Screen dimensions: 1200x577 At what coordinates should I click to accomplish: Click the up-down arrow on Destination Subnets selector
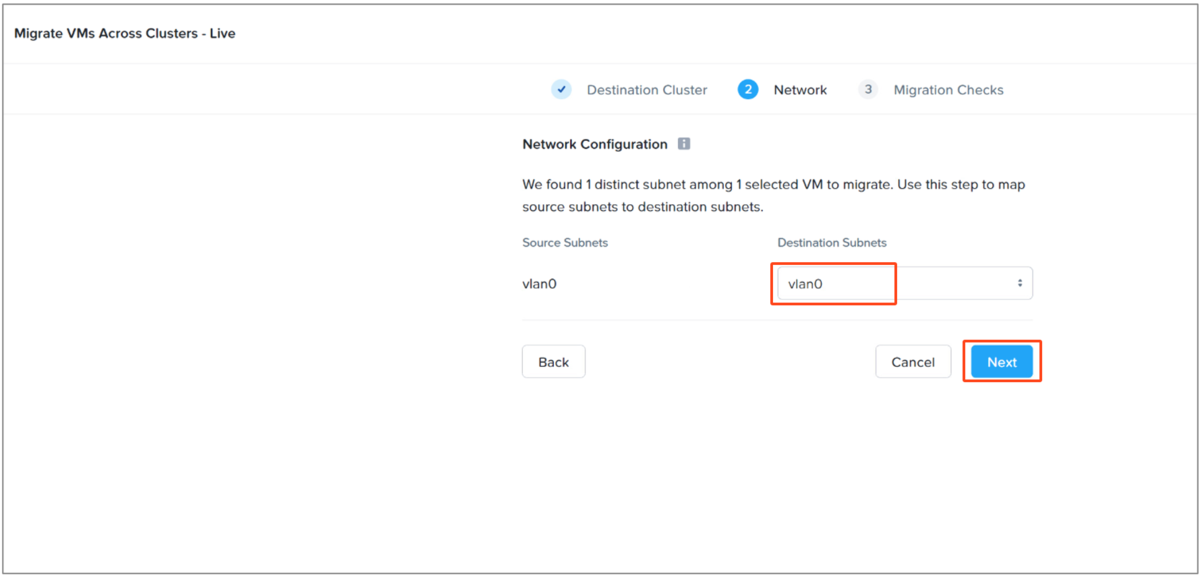pyautogui.click(x=1020, y=283)
